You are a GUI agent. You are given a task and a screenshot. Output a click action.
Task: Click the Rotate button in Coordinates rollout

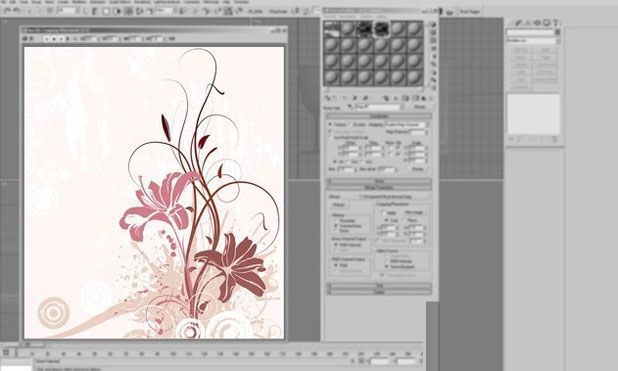pos(418,170)
